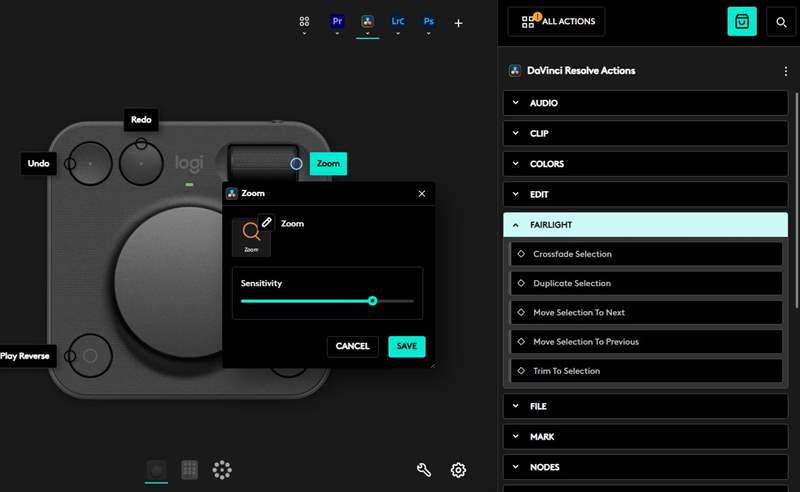The width and height of the screenshot is (800, 492).
Task: Select the Move Selection To Next action
Action: [x=646, y=312]
